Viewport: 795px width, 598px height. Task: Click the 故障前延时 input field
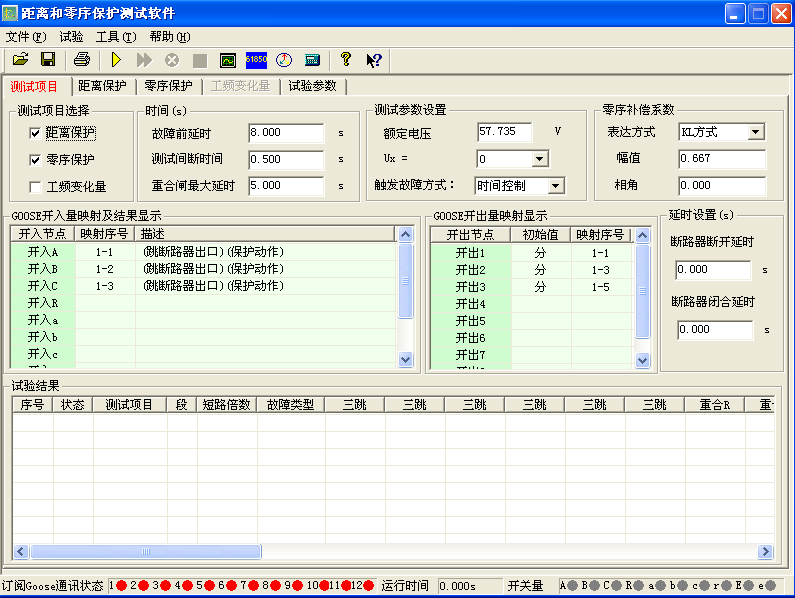(x=286, y=132)
